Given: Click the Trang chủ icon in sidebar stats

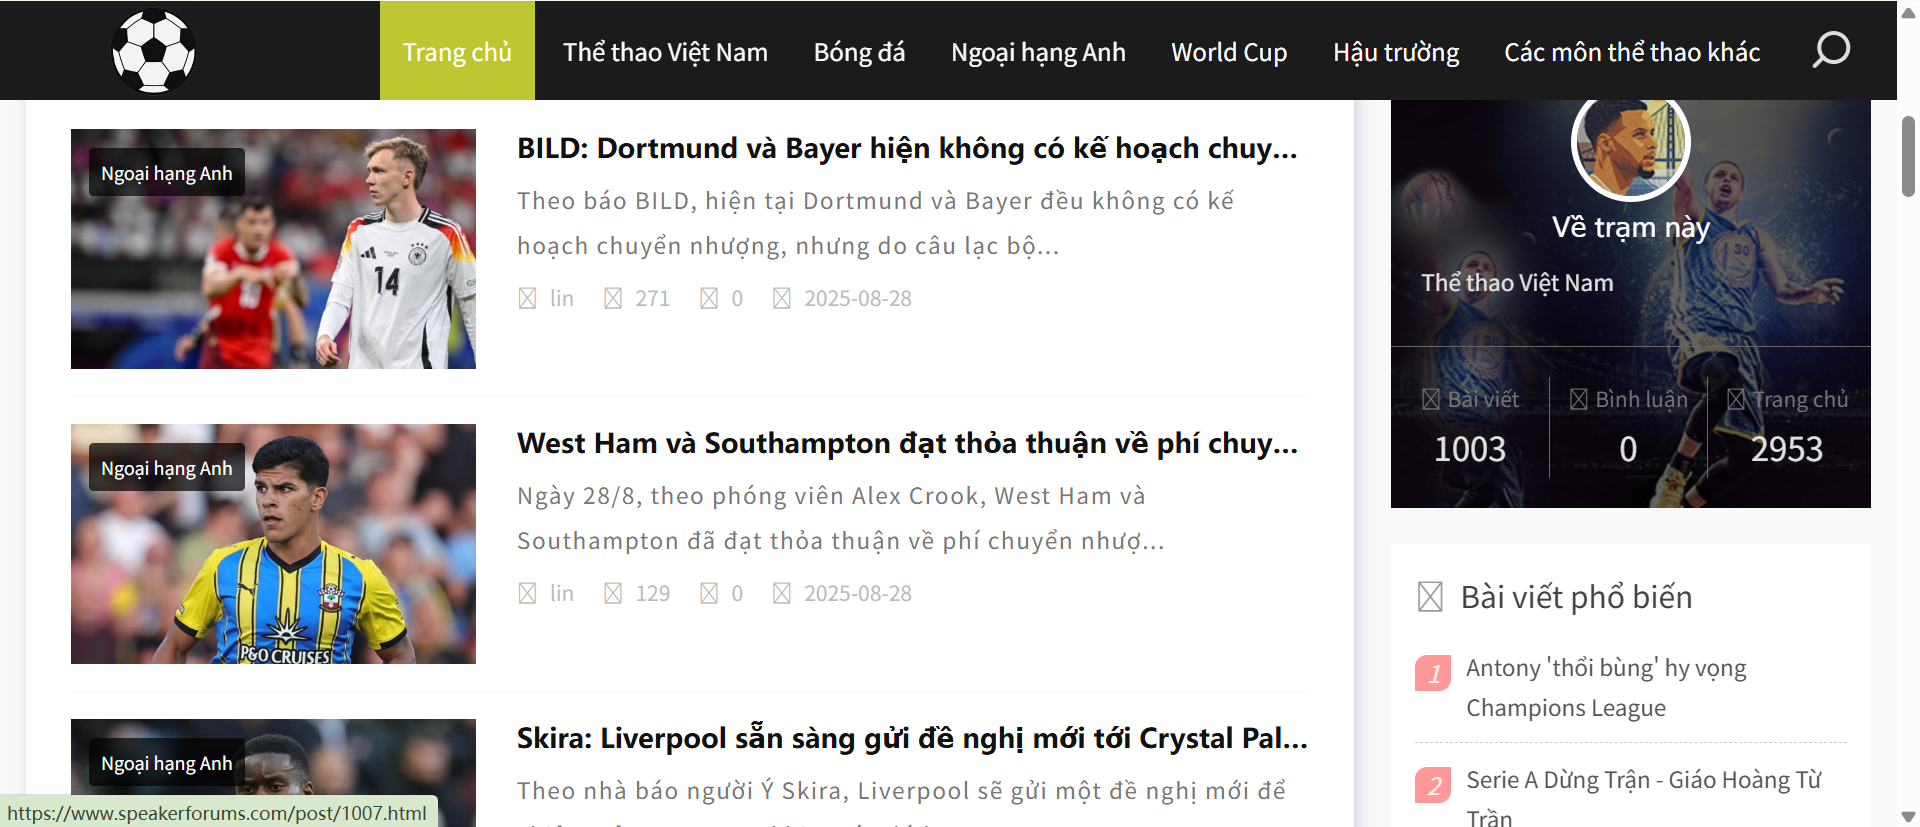Looking at the screenshot, I should [1736, 399].
